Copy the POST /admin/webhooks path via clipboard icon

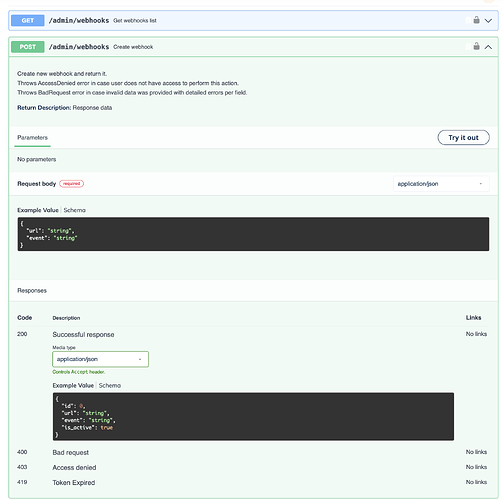pyautogui.click(x=468, y=46)
